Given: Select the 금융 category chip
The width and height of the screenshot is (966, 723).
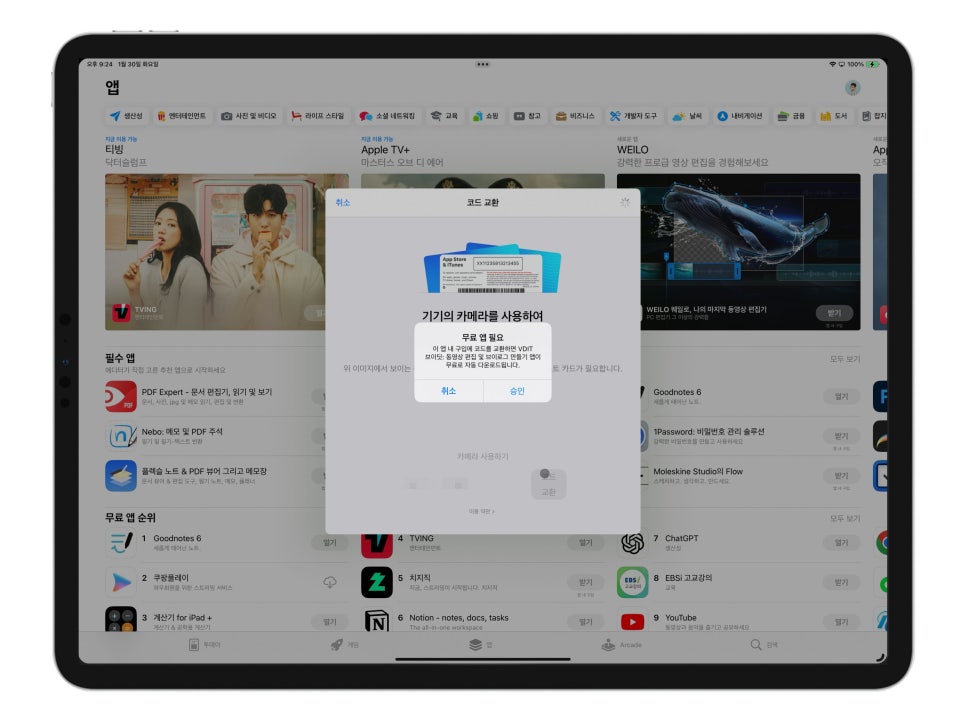Looking at the screenshot, I should pyautogui.click(x=792, y=116).
